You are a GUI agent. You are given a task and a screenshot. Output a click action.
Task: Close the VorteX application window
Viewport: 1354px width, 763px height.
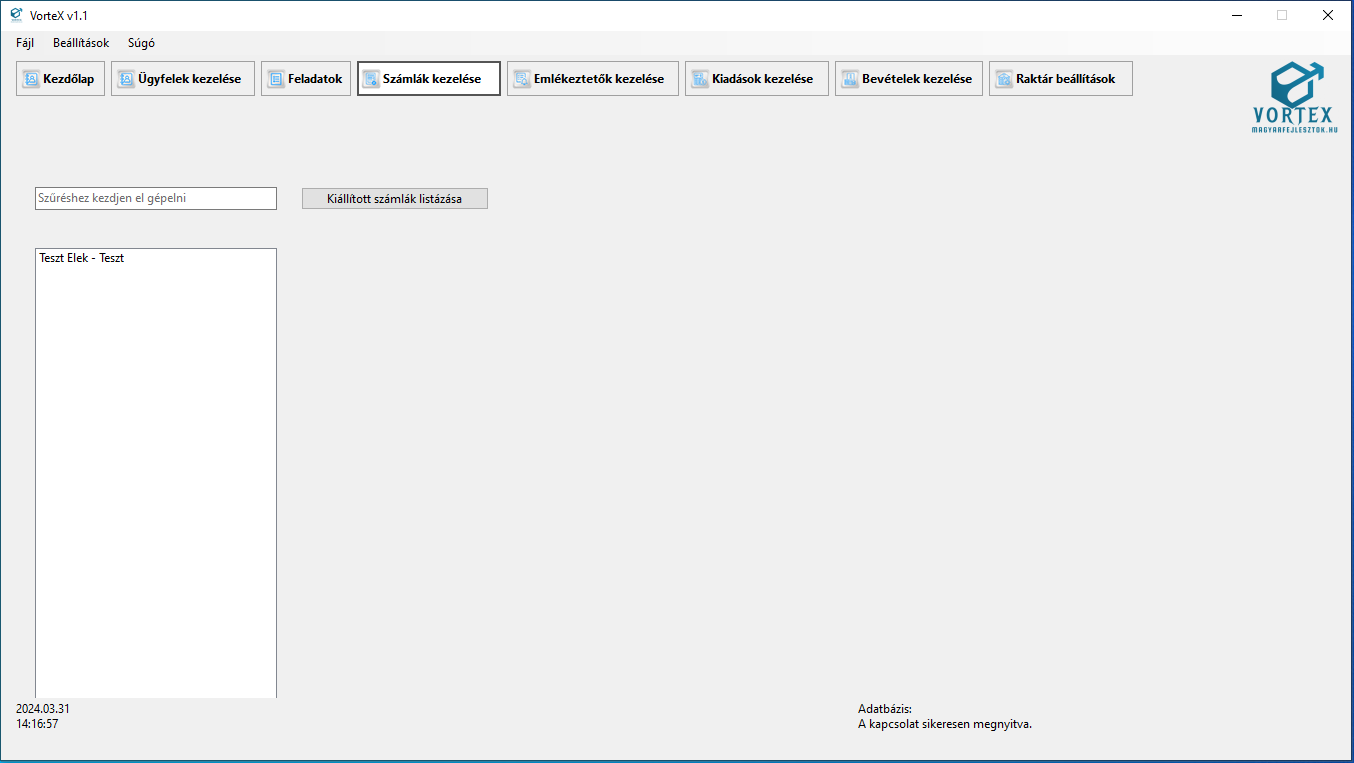[x=1327, y=15]
